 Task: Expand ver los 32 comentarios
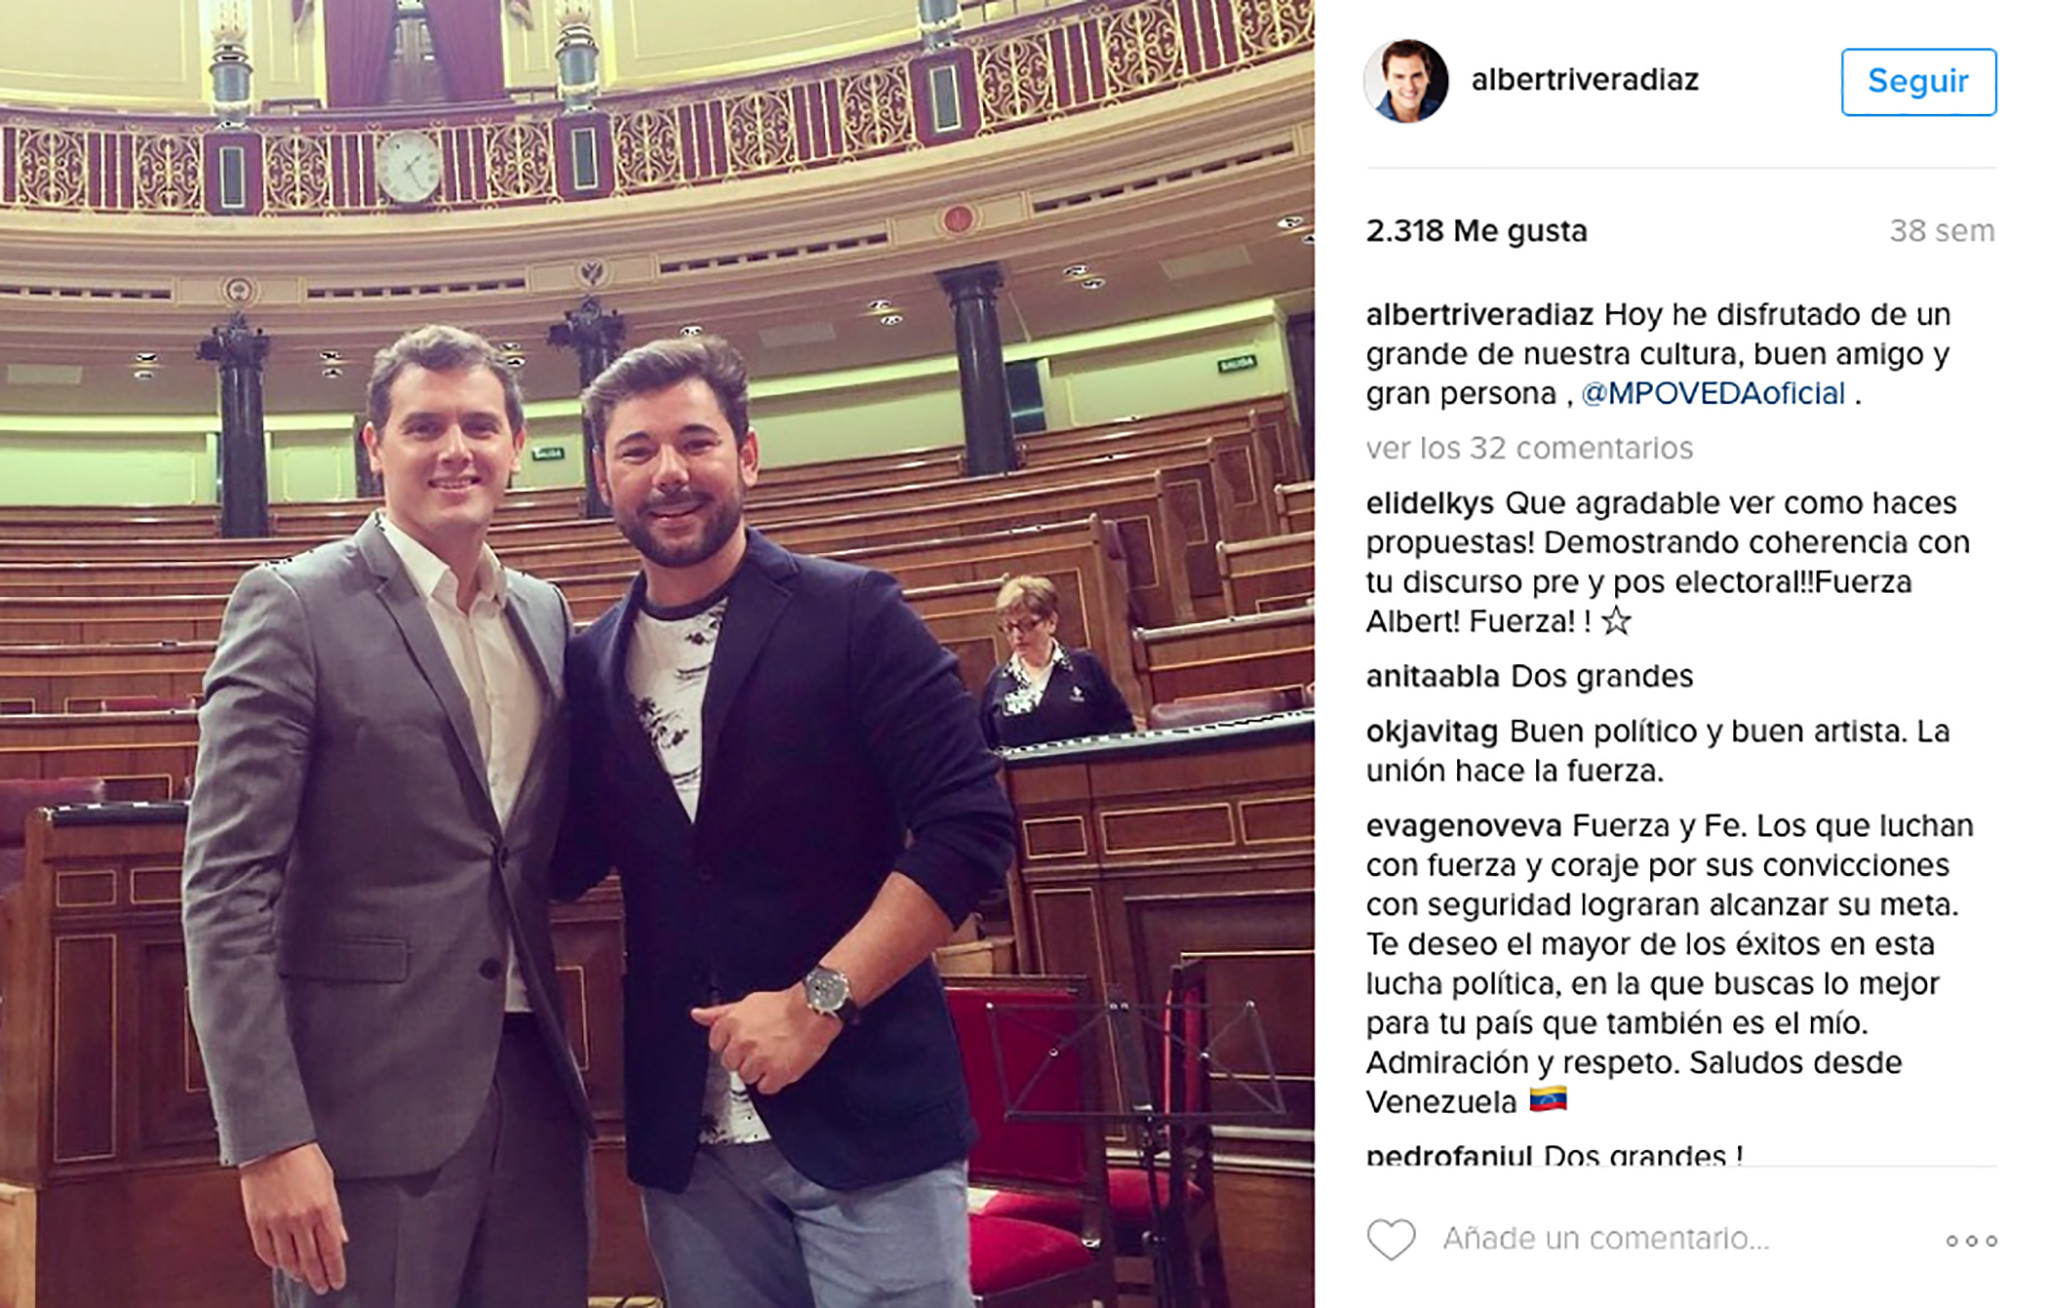(1529, 448)
